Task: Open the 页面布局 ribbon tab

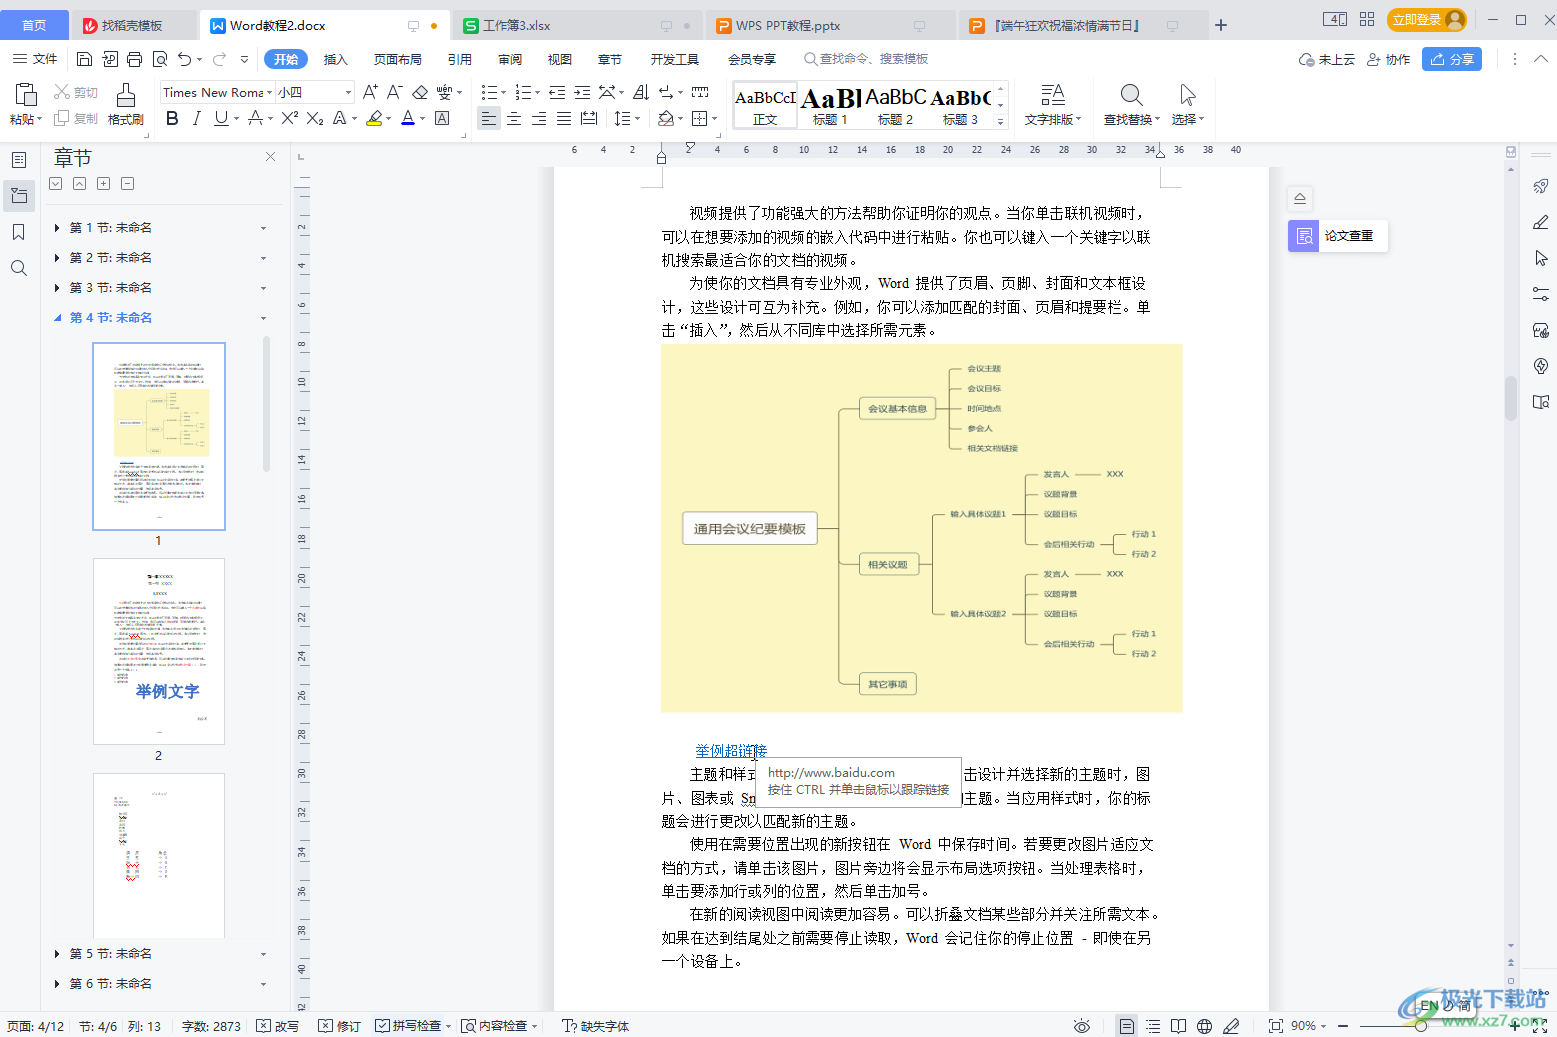Action: pos(398,59)
